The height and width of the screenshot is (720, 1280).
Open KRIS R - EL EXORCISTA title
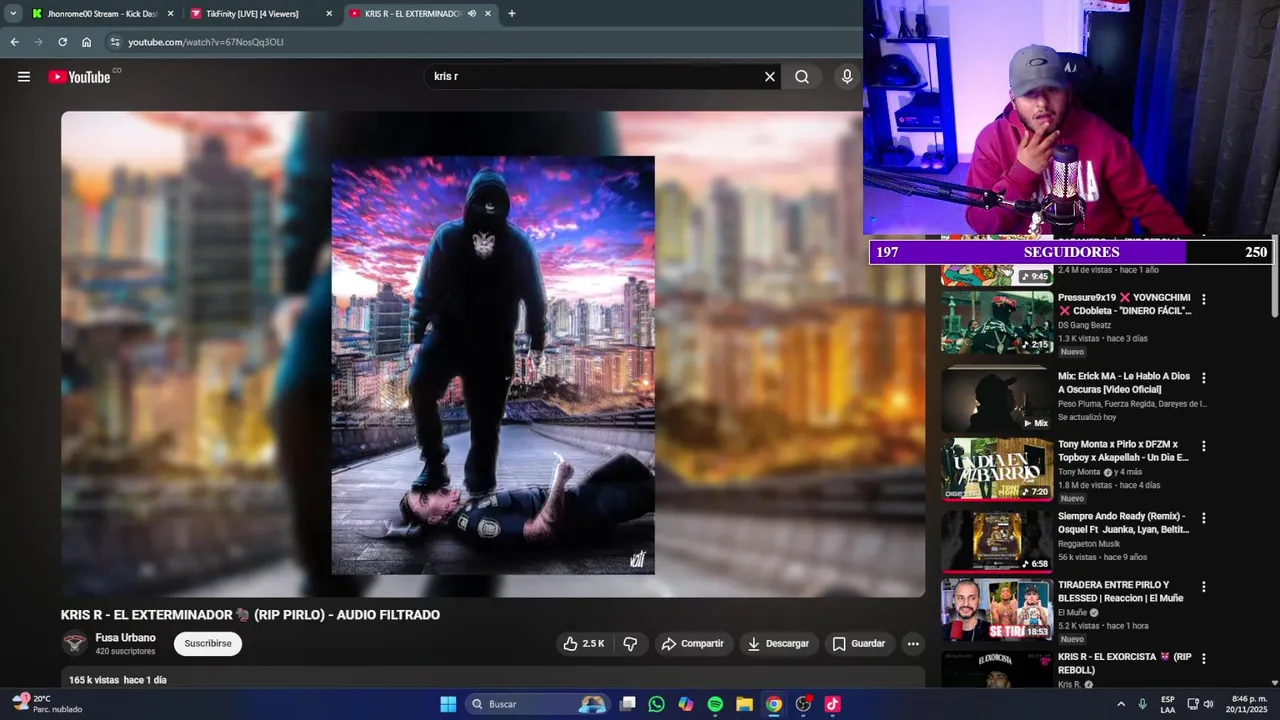[x=1125, y=663]
